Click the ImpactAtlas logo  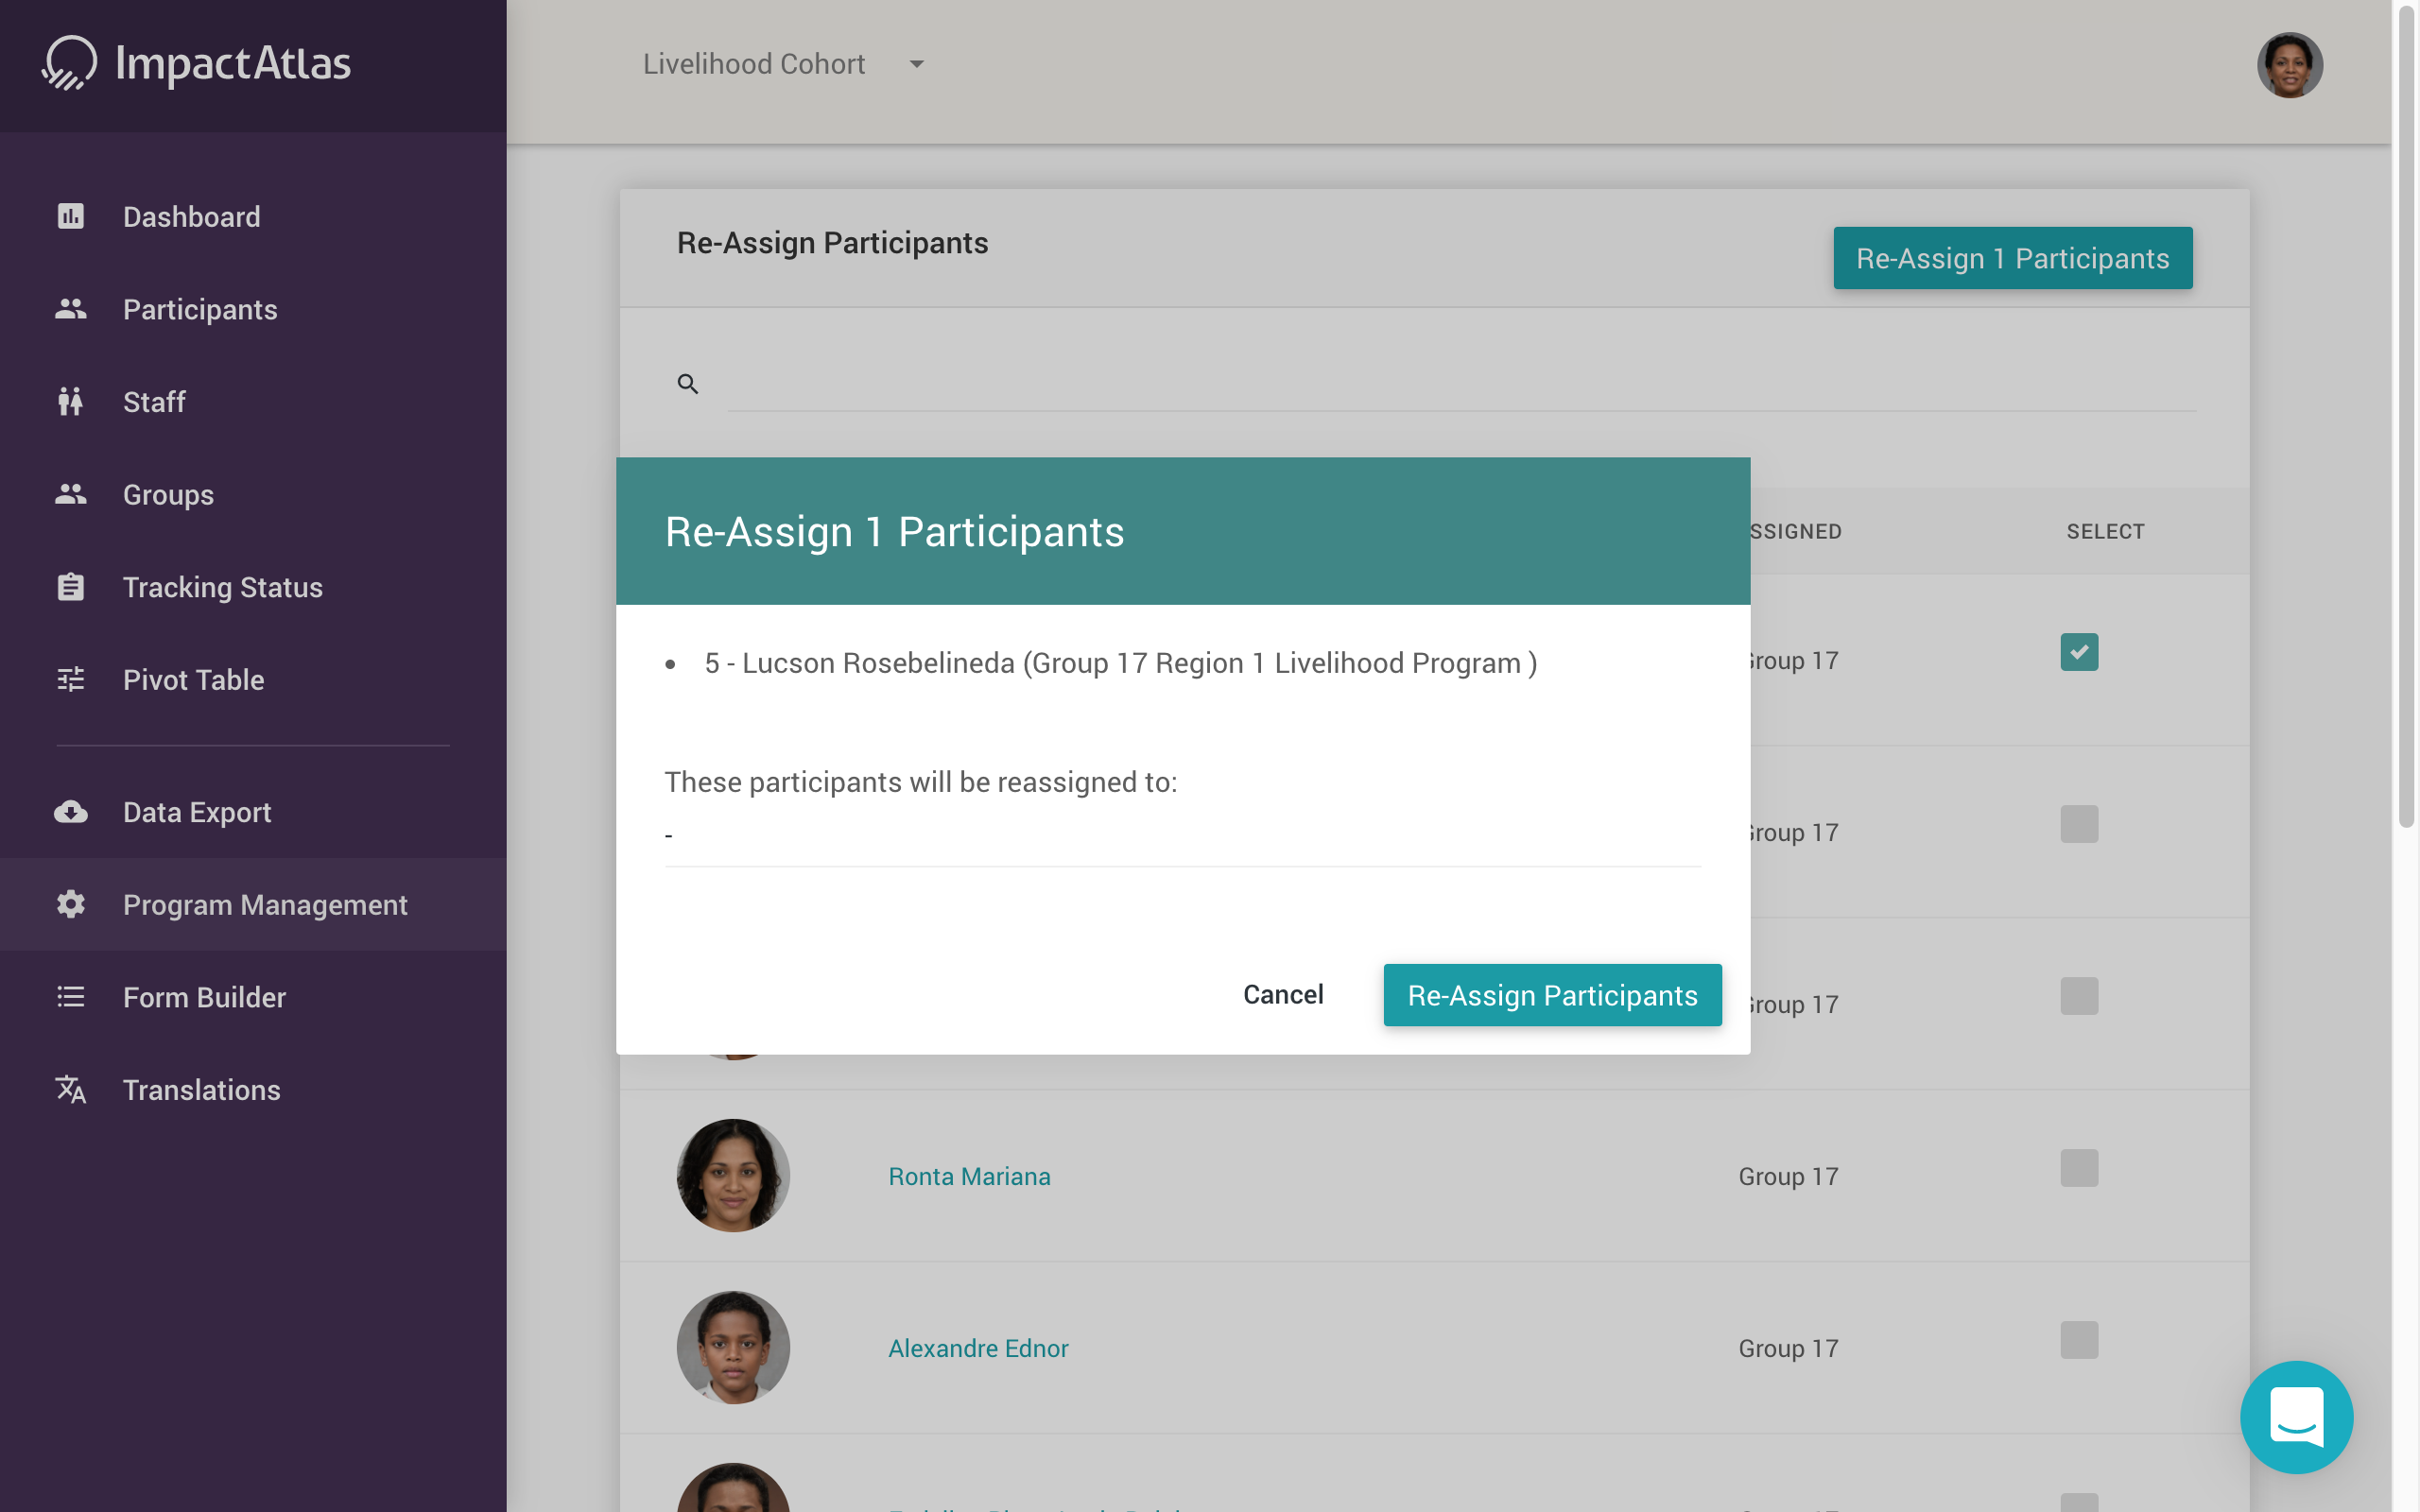point(197,63)
